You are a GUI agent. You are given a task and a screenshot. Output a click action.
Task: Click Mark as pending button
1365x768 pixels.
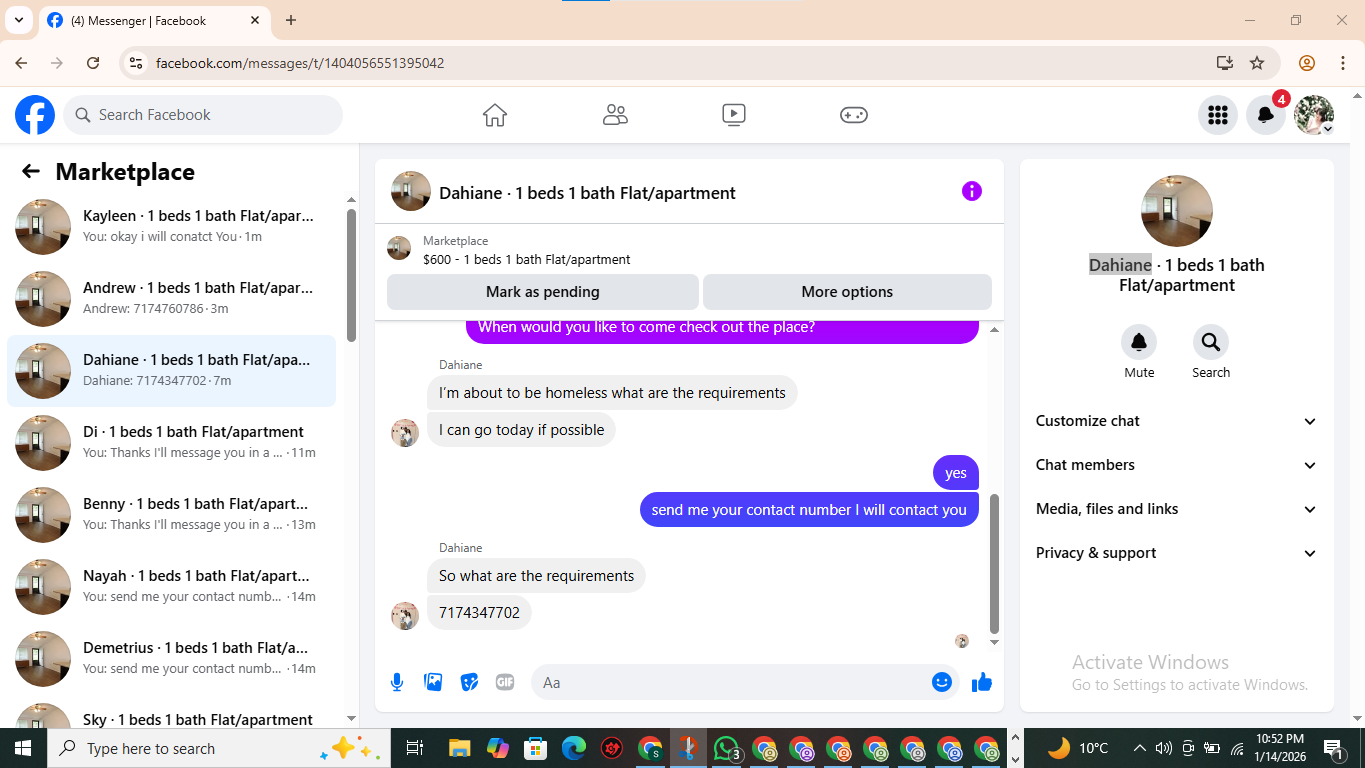[543, 292]
